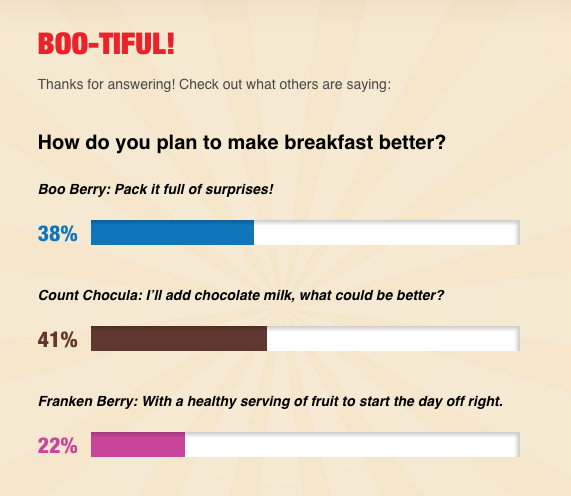
Task: Select the Count Chocula answer text
Action: (241, 295)
